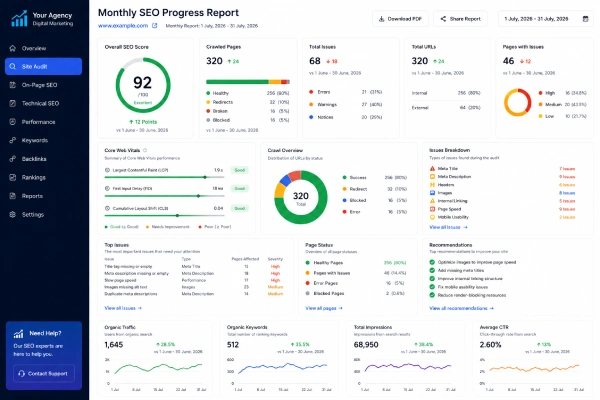Click the Organic Keywords value 512

click(233, 345)
